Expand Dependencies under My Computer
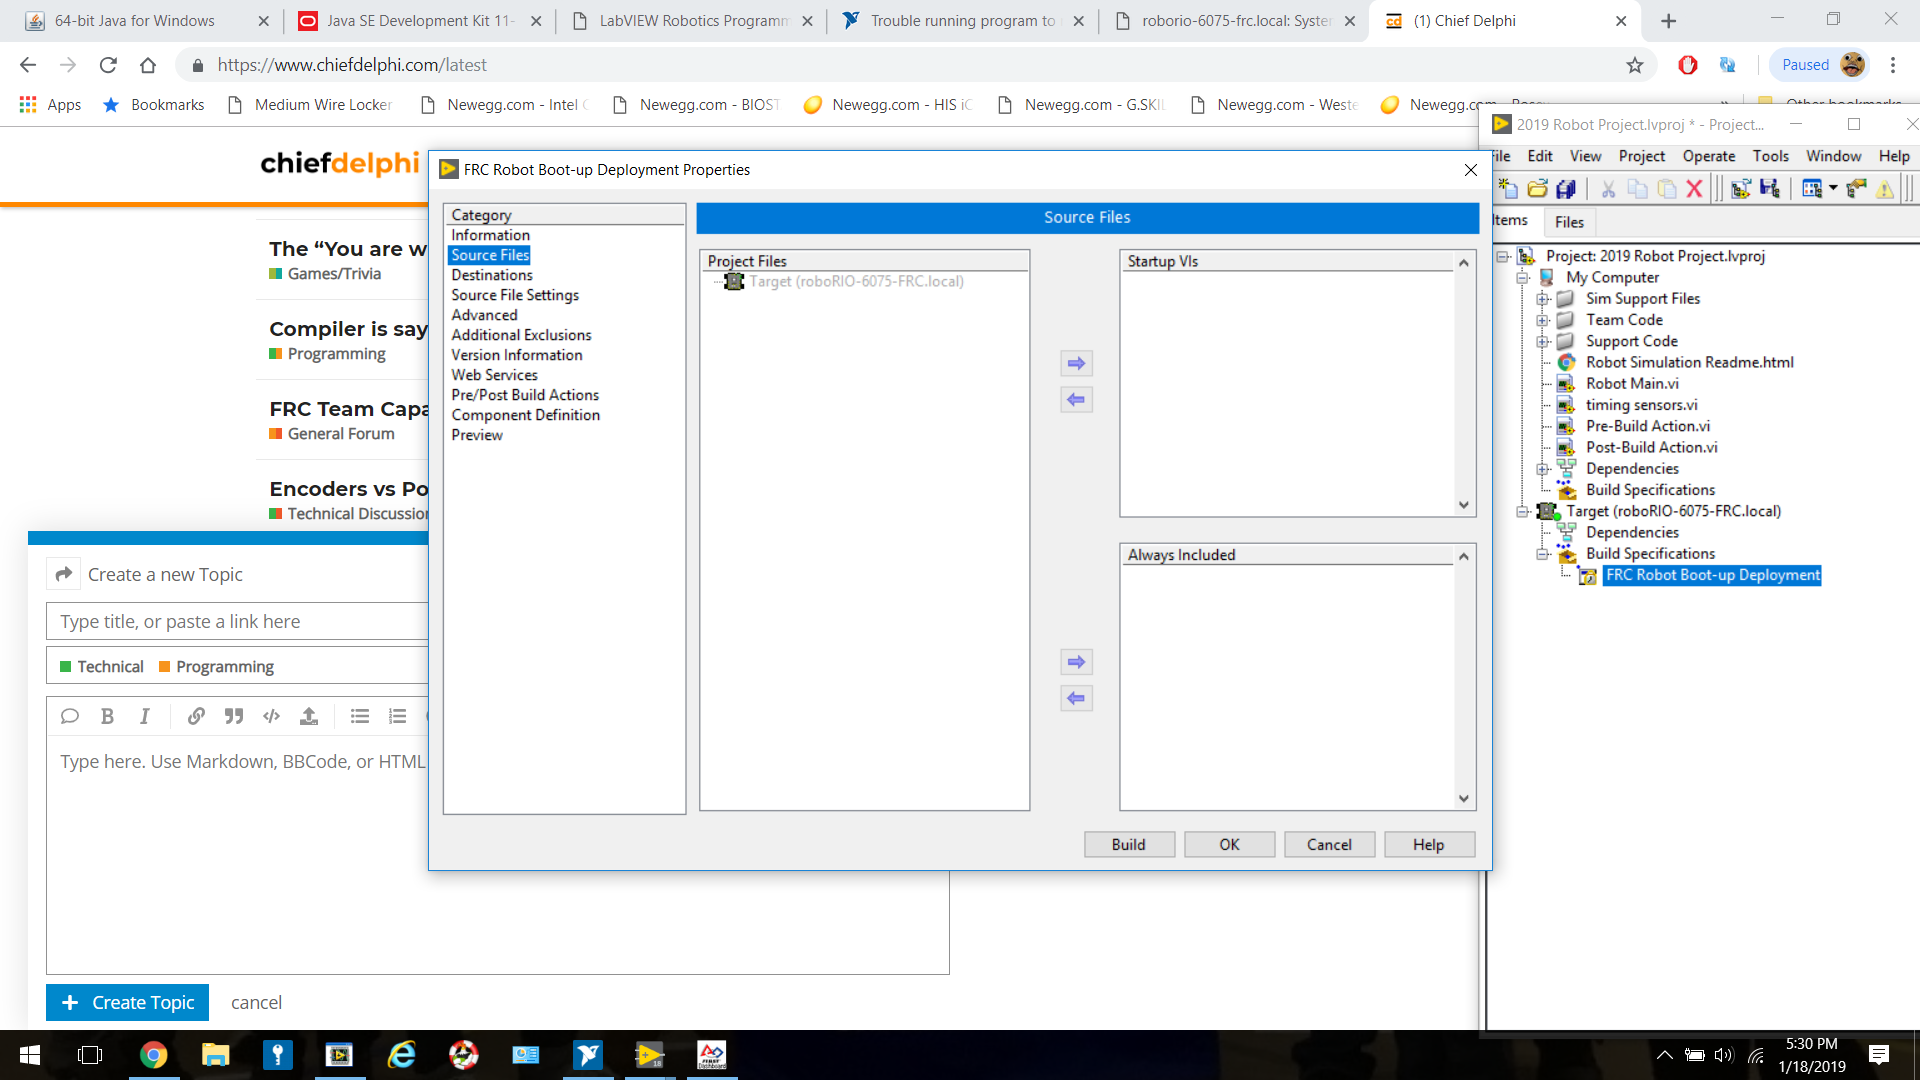 tap(1543, 469)
